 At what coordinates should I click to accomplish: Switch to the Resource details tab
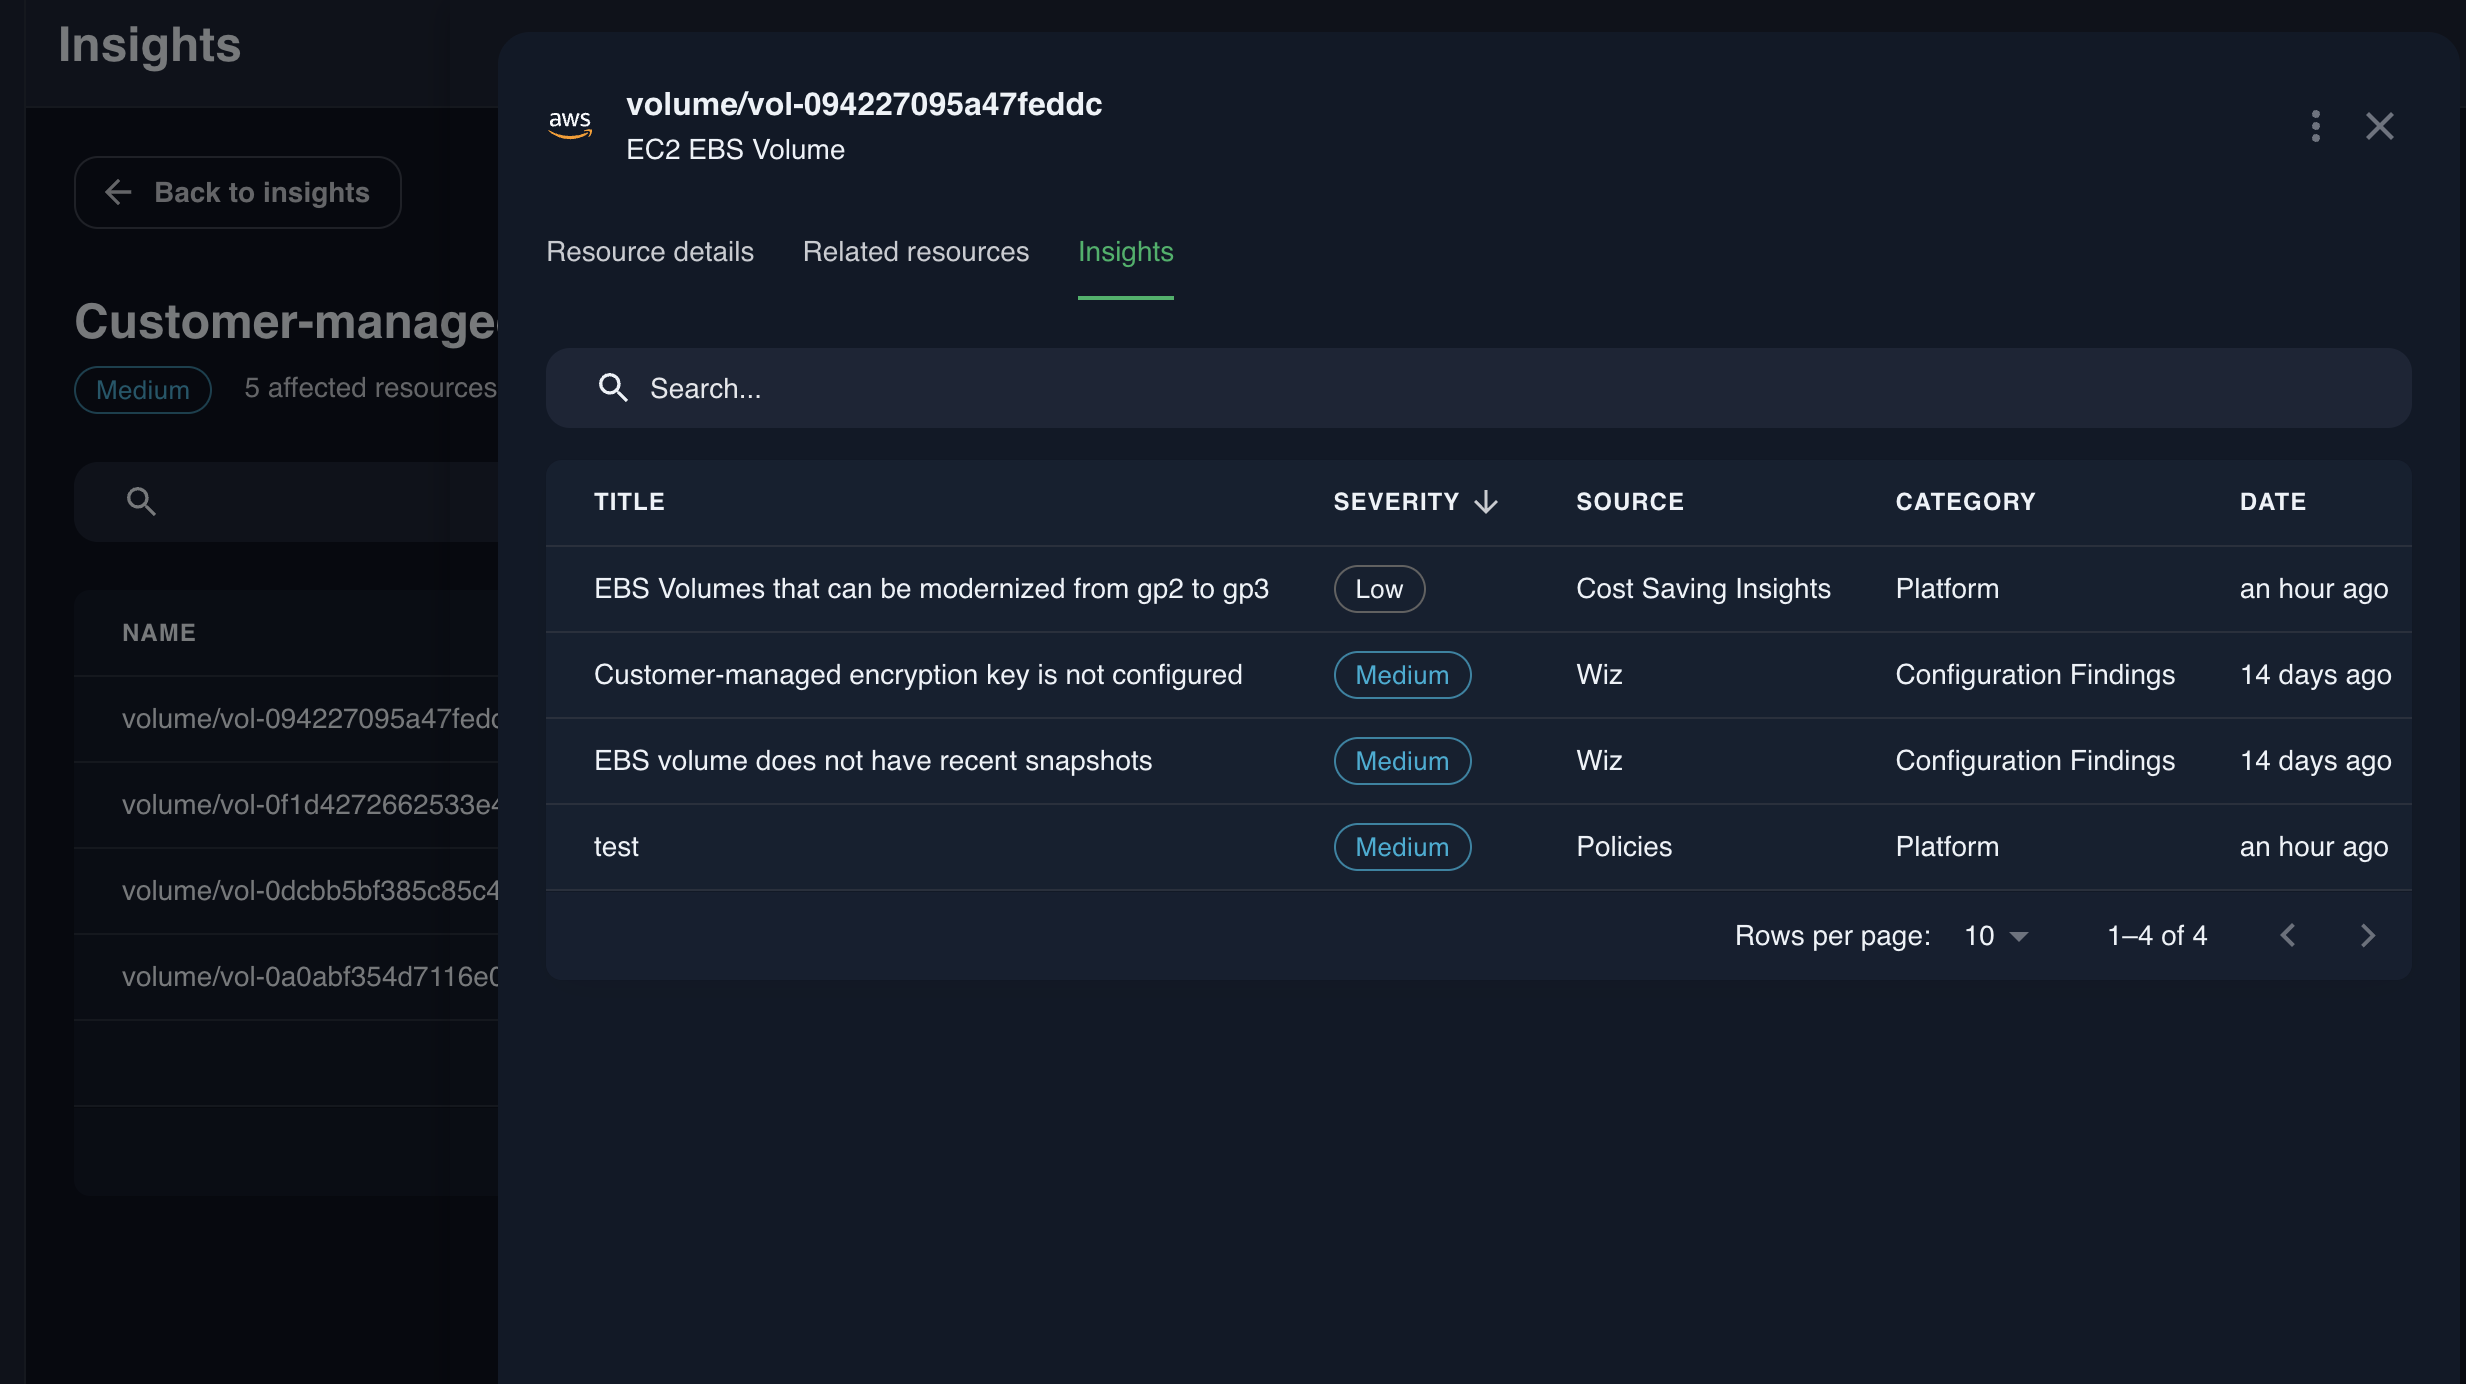(x=650, y=252)
